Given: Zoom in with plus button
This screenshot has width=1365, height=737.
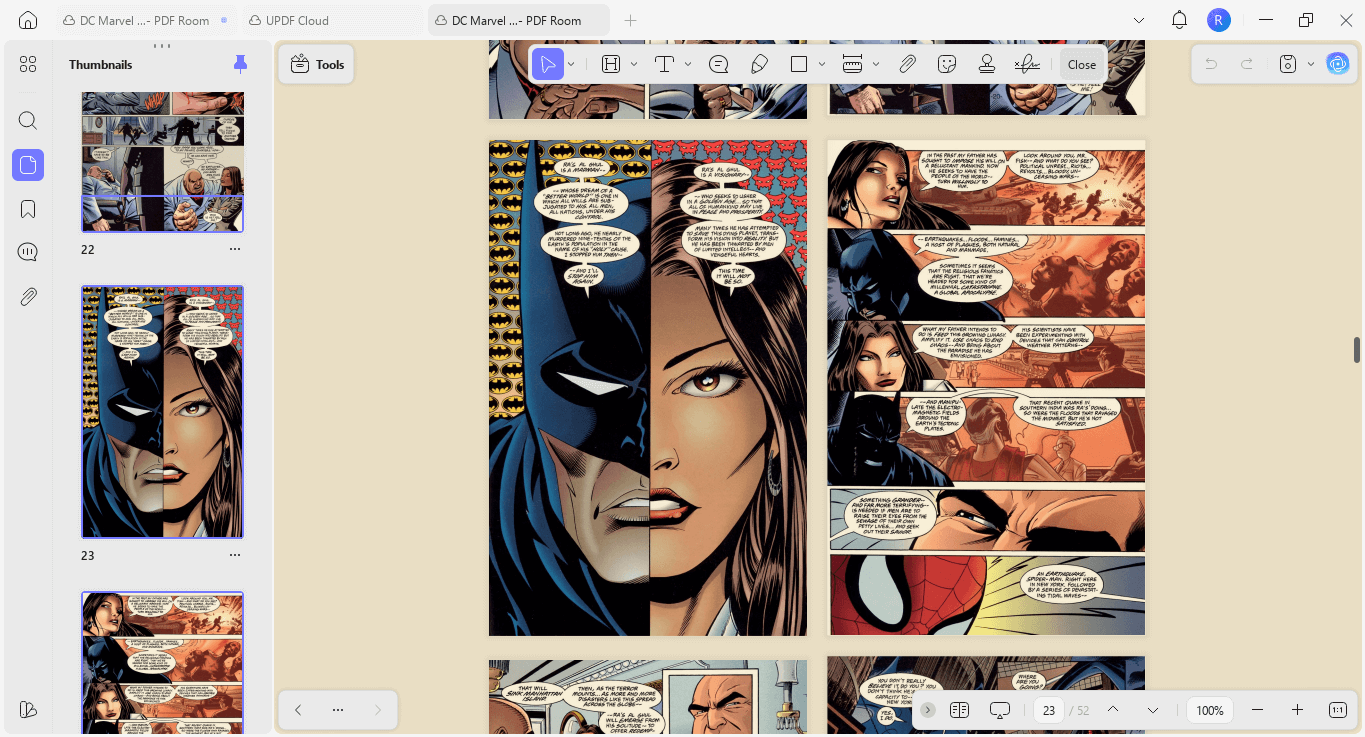Looking at the screenshot, I should (x=1297, y=710).
